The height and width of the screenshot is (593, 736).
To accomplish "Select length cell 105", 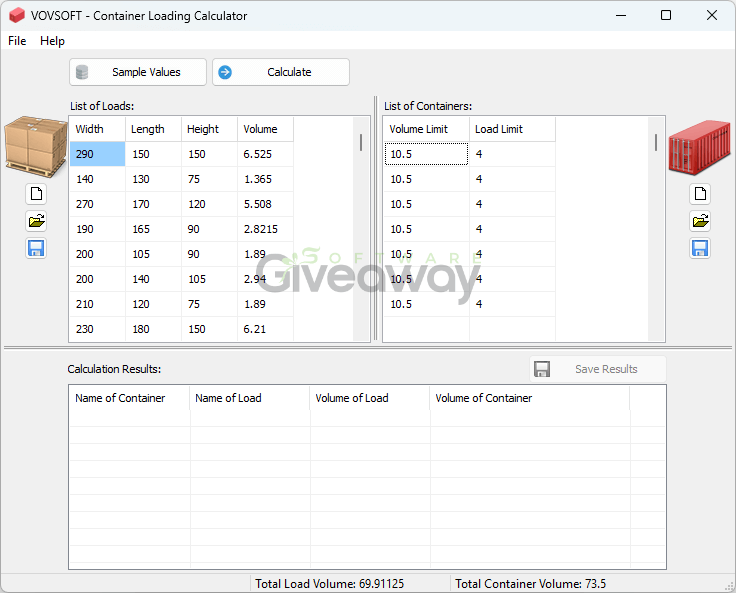I will (x=153, y=254).
